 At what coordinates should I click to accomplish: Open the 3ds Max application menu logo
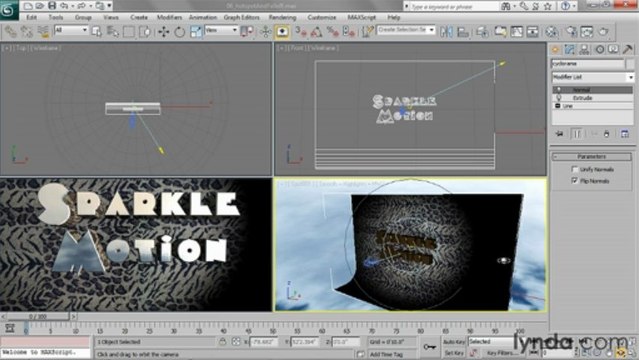9,9
